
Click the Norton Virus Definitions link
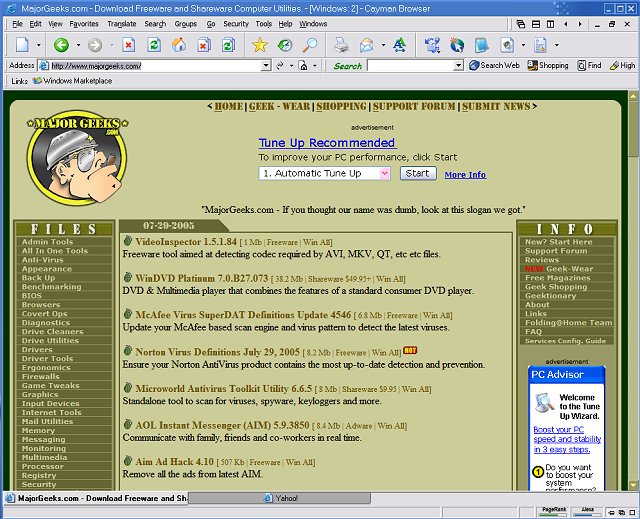tap(217, 352)
